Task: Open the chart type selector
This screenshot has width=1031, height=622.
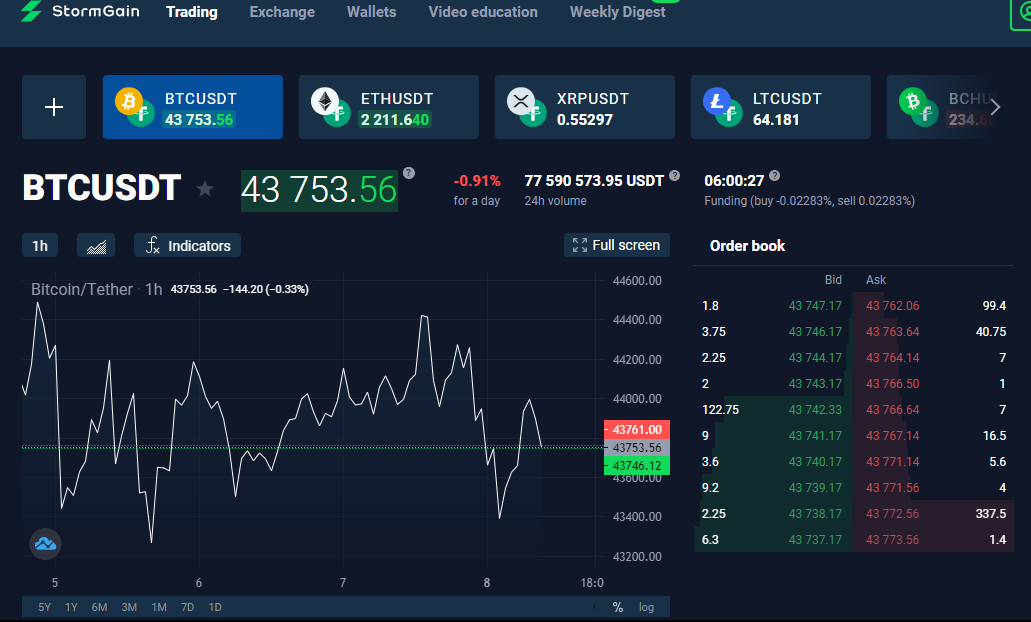Action: pyautogui.click(x=96, y=245)
